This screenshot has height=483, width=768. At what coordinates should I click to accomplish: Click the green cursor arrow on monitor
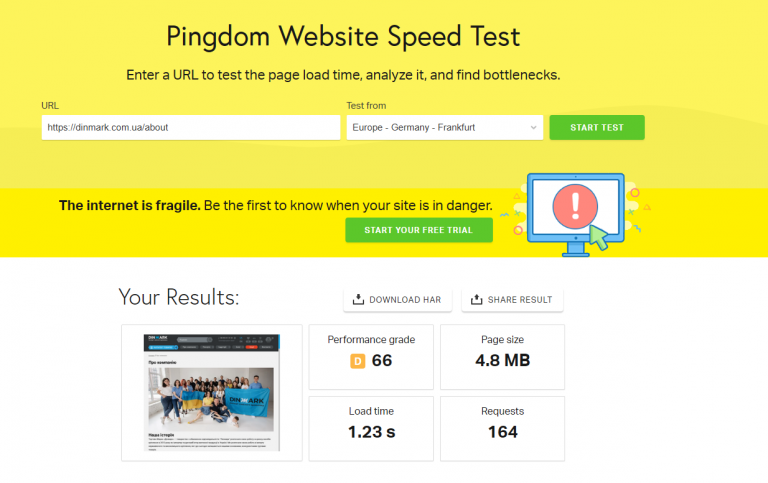599,237
